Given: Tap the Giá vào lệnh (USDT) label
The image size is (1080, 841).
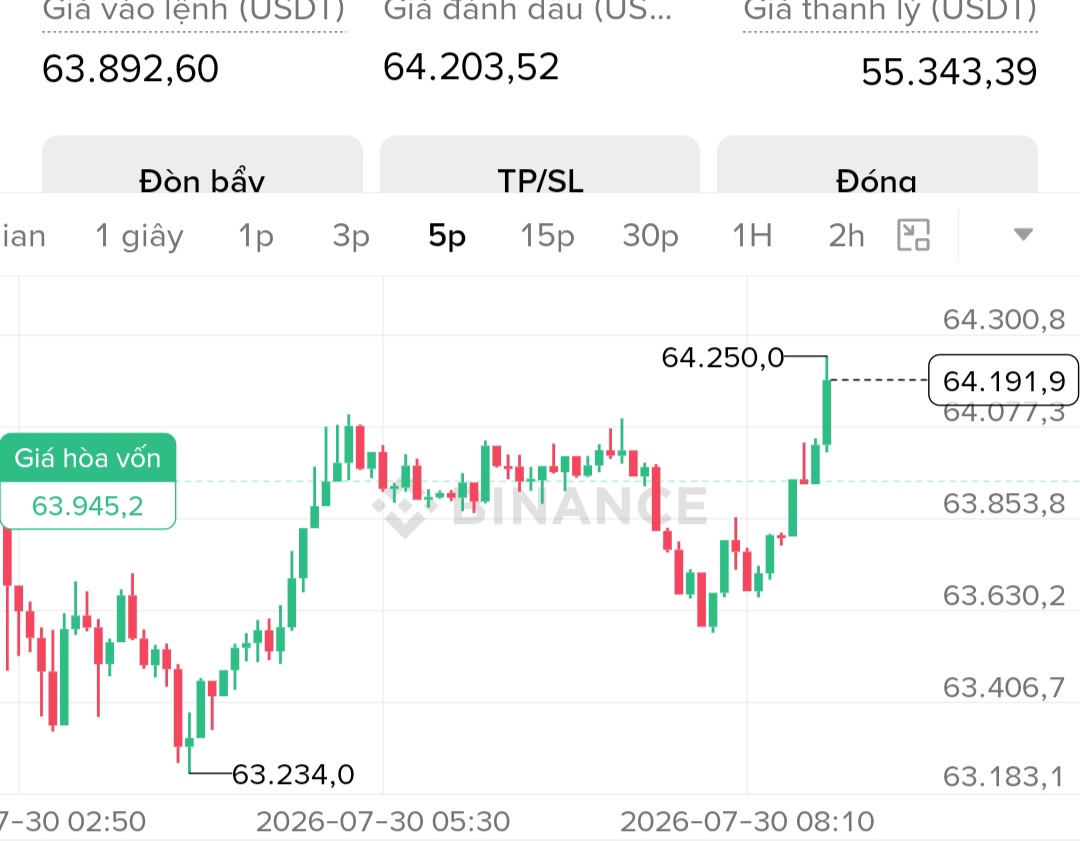Looking at the screenshot, I should pyautogui.click(x=194, y=11).
